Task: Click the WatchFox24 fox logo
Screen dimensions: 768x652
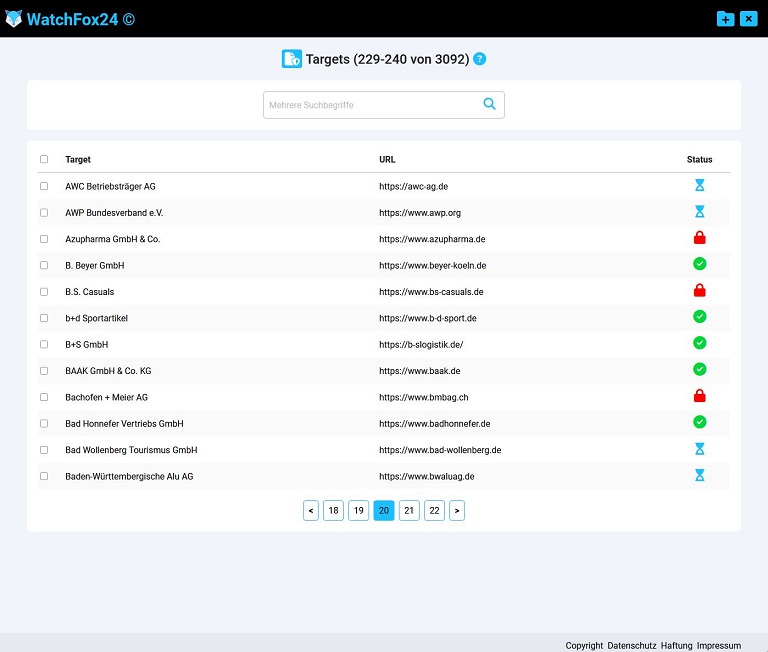Action: (x=13, y=19)
